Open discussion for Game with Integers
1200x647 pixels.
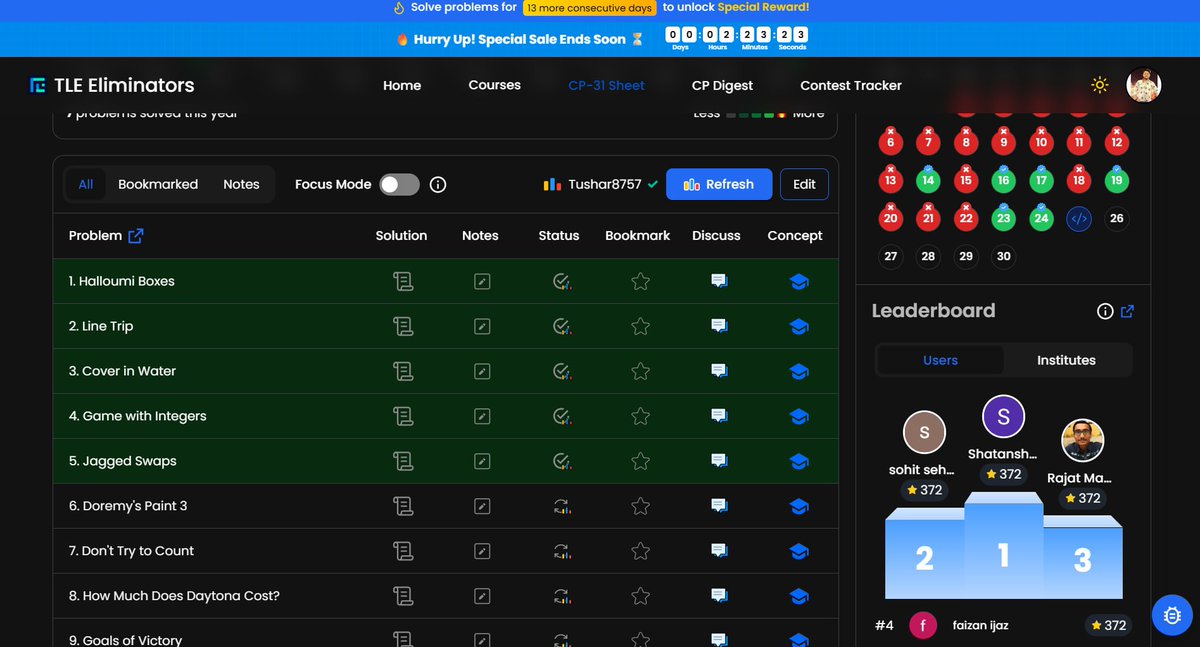click(718, 416)
